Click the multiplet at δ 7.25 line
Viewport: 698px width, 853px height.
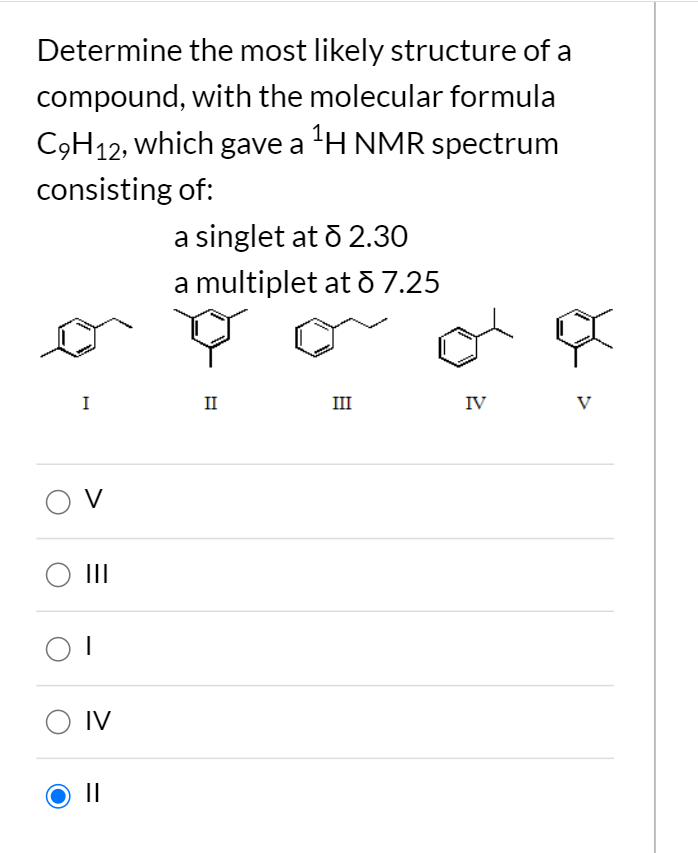coord(305,283)
